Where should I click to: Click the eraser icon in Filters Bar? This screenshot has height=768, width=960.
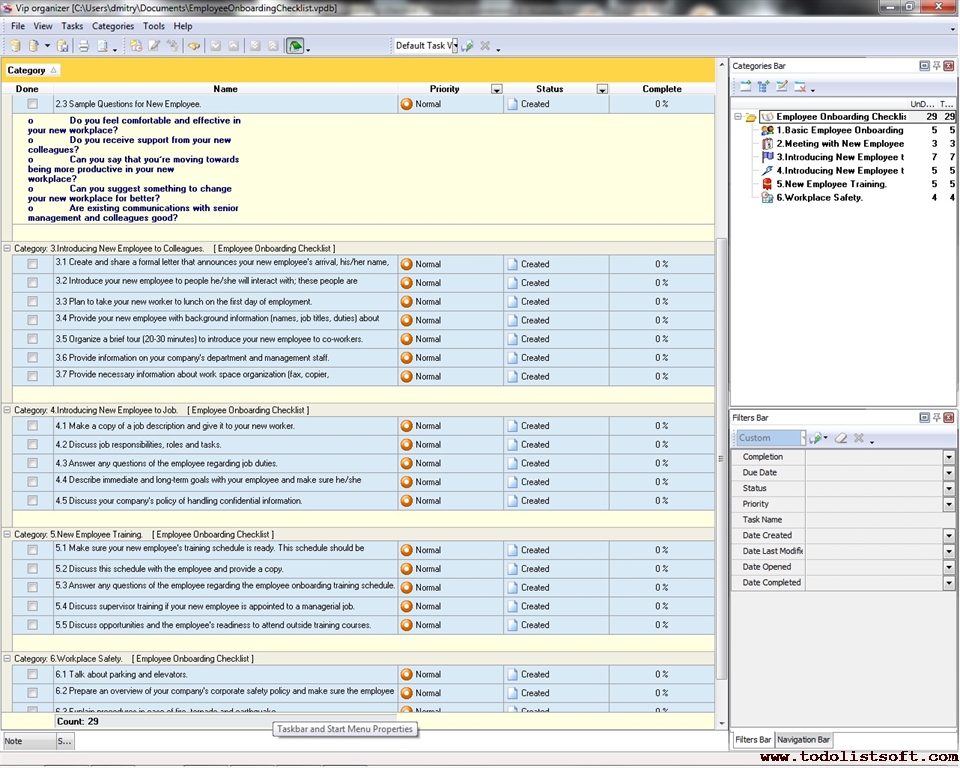coord(841,438)
